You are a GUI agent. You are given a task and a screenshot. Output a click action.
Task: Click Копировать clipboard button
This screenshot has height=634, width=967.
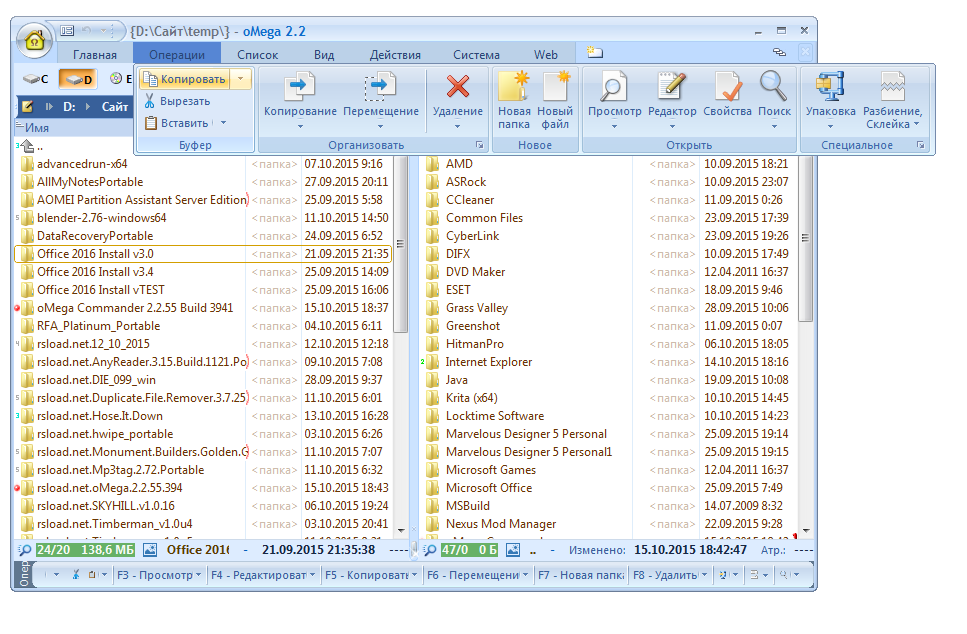185,79
